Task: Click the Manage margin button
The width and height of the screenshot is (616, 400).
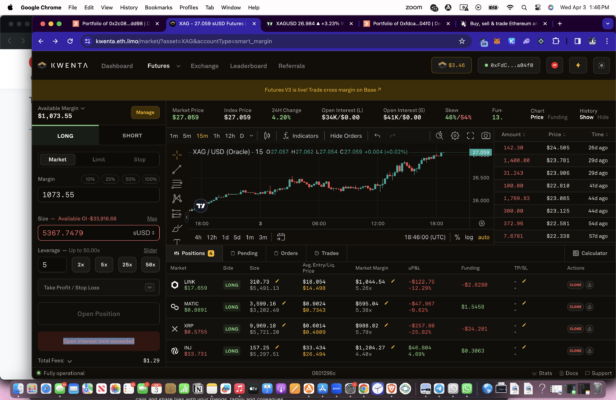Action: [145, 112]
